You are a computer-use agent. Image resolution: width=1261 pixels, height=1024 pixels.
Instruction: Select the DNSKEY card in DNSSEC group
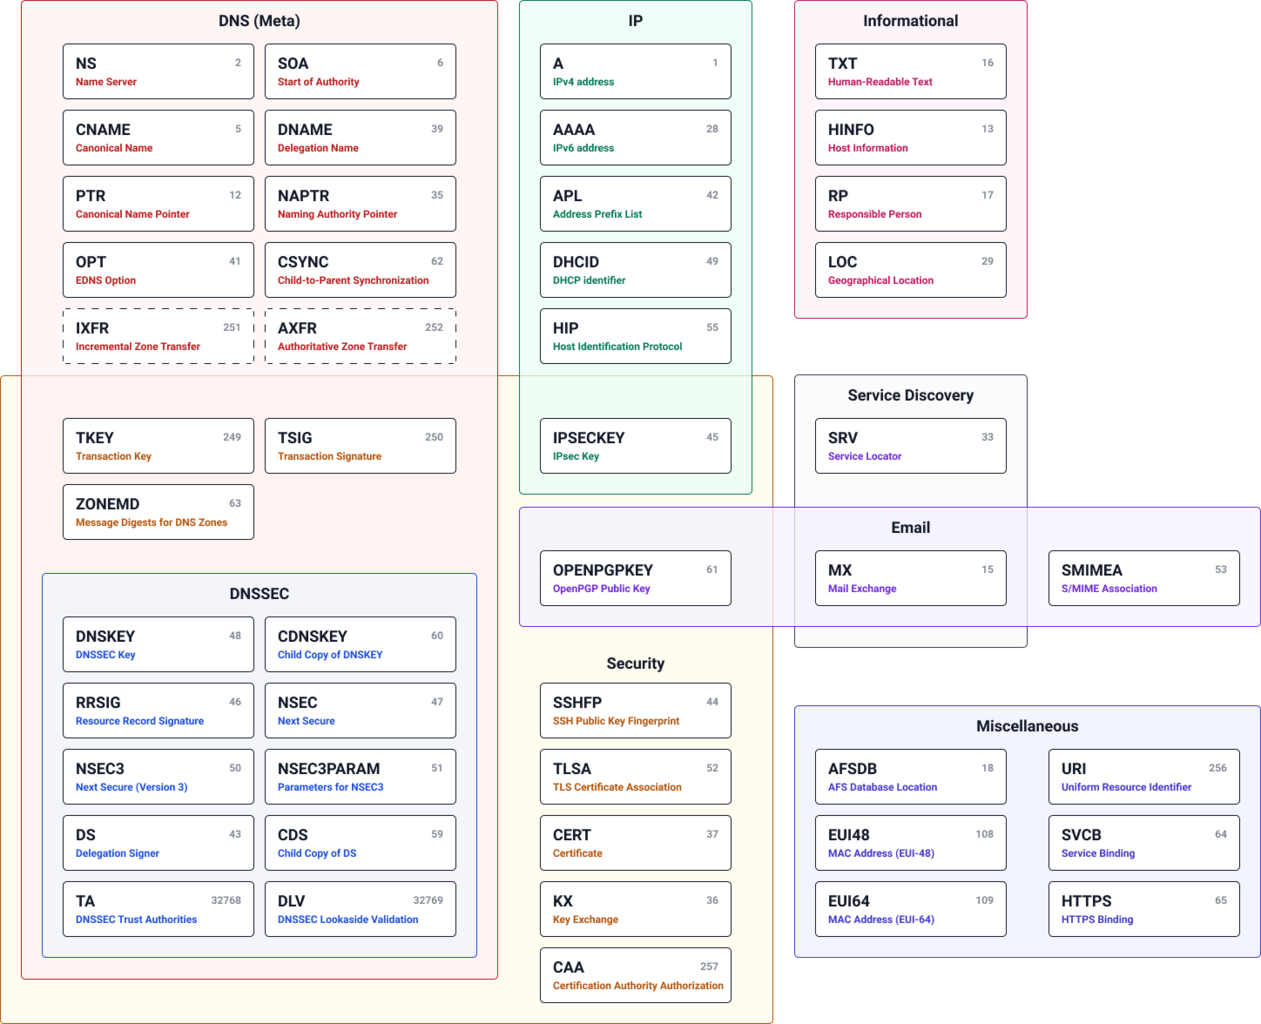click(157, 644)
